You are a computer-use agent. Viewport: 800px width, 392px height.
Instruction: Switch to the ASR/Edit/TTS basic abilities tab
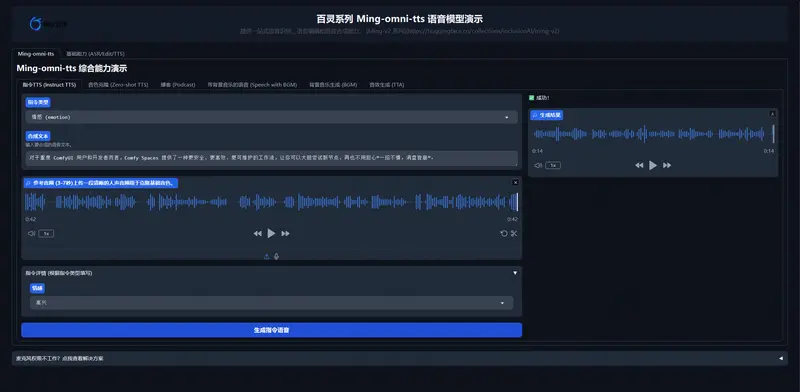point(95,54)
